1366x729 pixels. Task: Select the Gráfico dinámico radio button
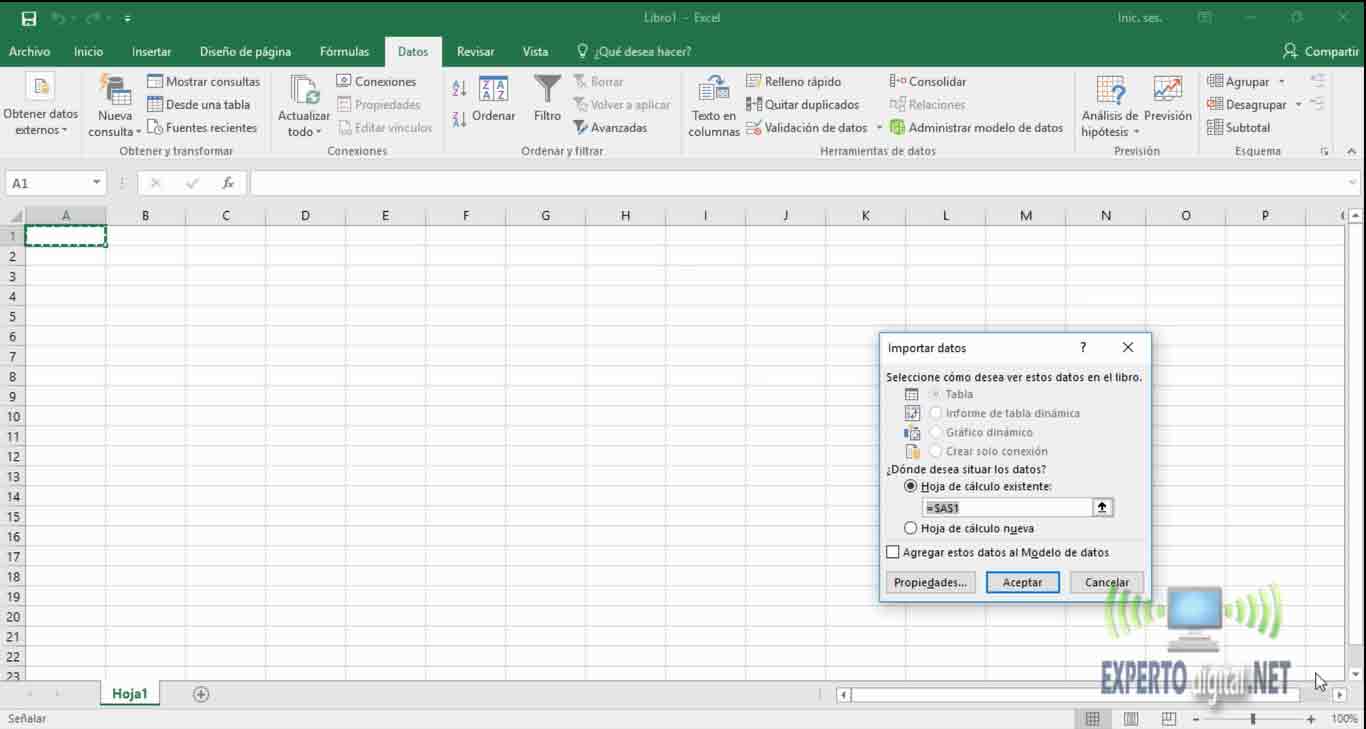tap(938, 432)
